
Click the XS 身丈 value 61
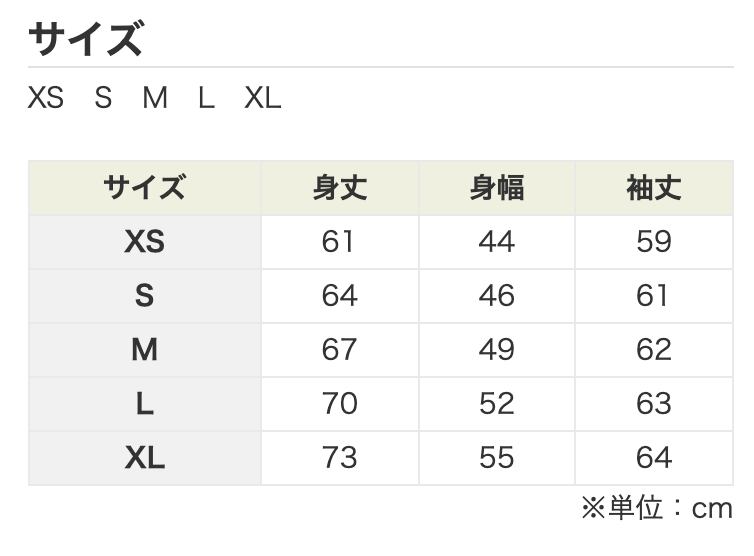339,242
